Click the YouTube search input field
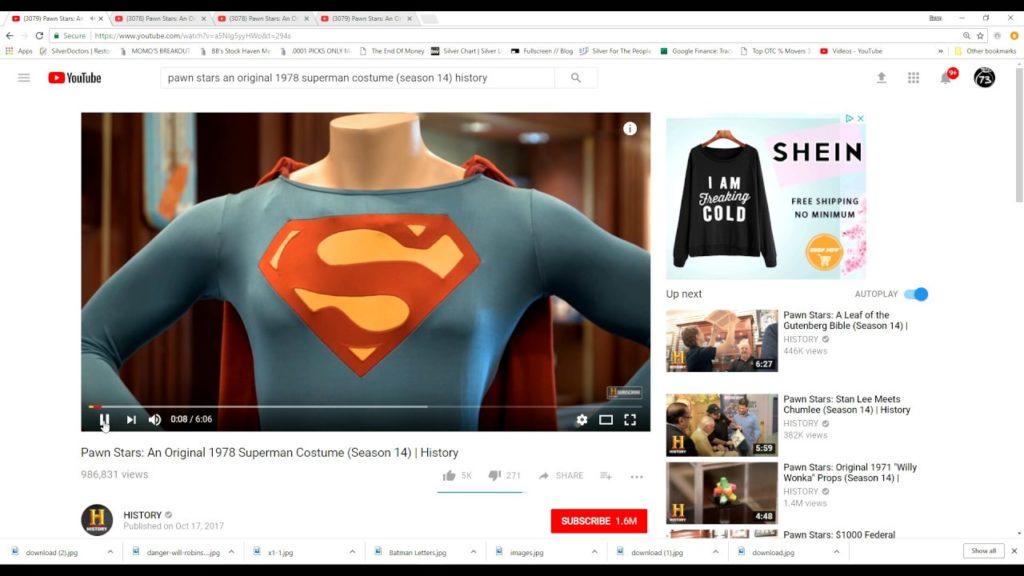Screen dimensions: 1024x576 tap(357, 78)
